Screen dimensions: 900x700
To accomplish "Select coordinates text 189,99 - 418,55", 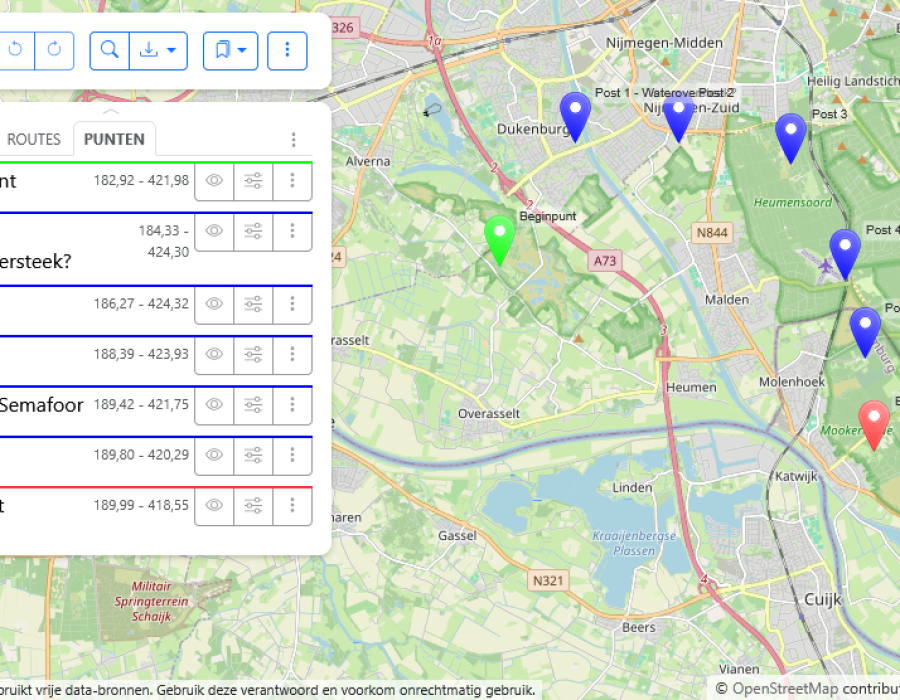I will [141, 505].
